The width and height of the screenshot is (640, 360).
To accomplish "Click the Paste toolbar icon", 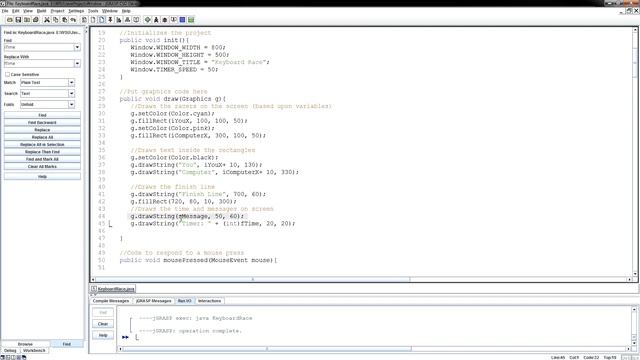I will point(64,20).
